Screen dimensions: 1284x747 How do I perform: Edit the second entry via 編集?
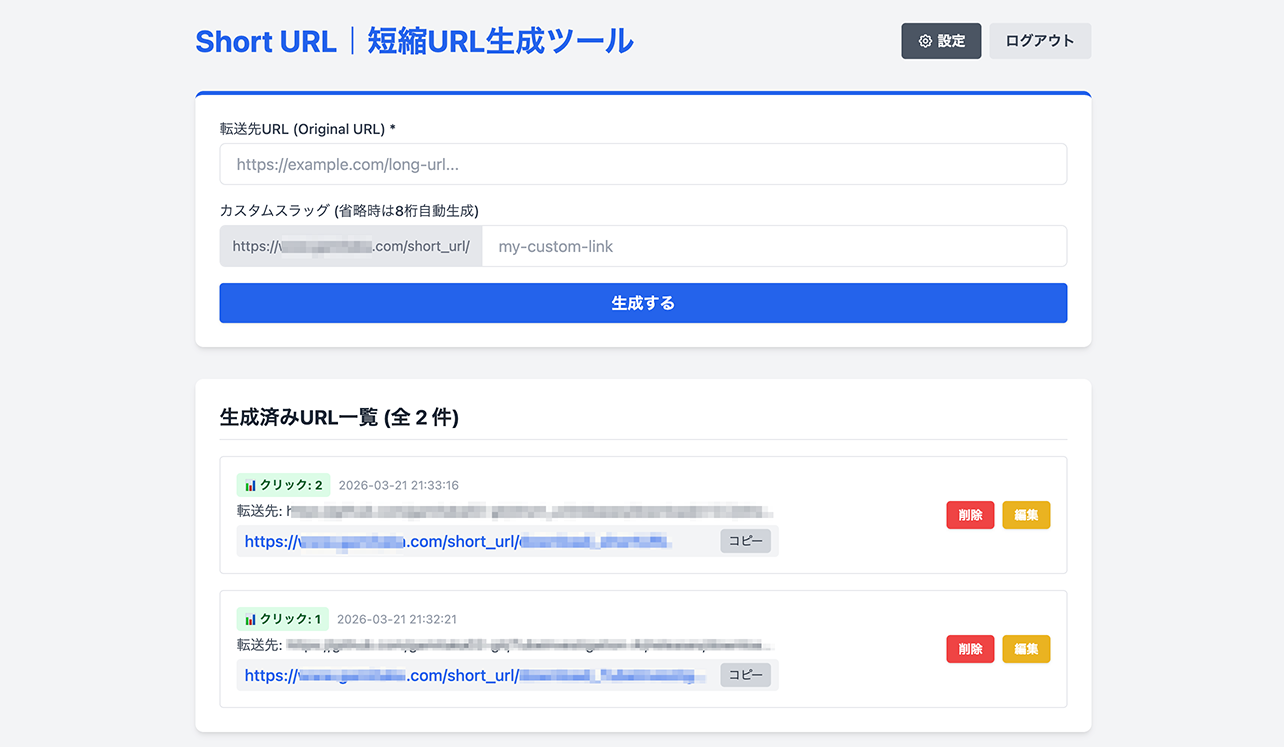pos(1025,648)
